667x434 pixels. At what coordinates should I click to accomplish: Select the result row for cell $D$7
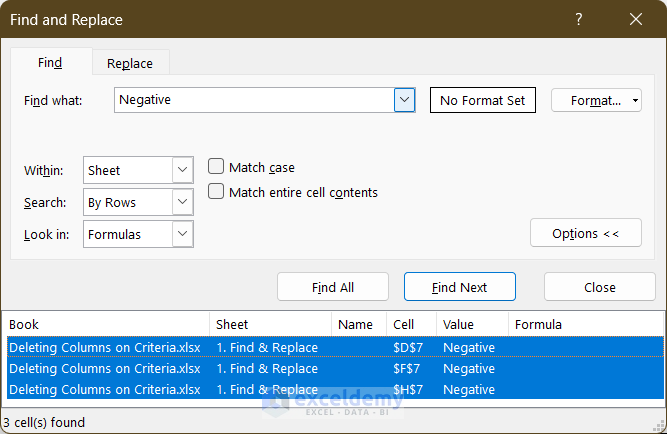tap(300, 348)
